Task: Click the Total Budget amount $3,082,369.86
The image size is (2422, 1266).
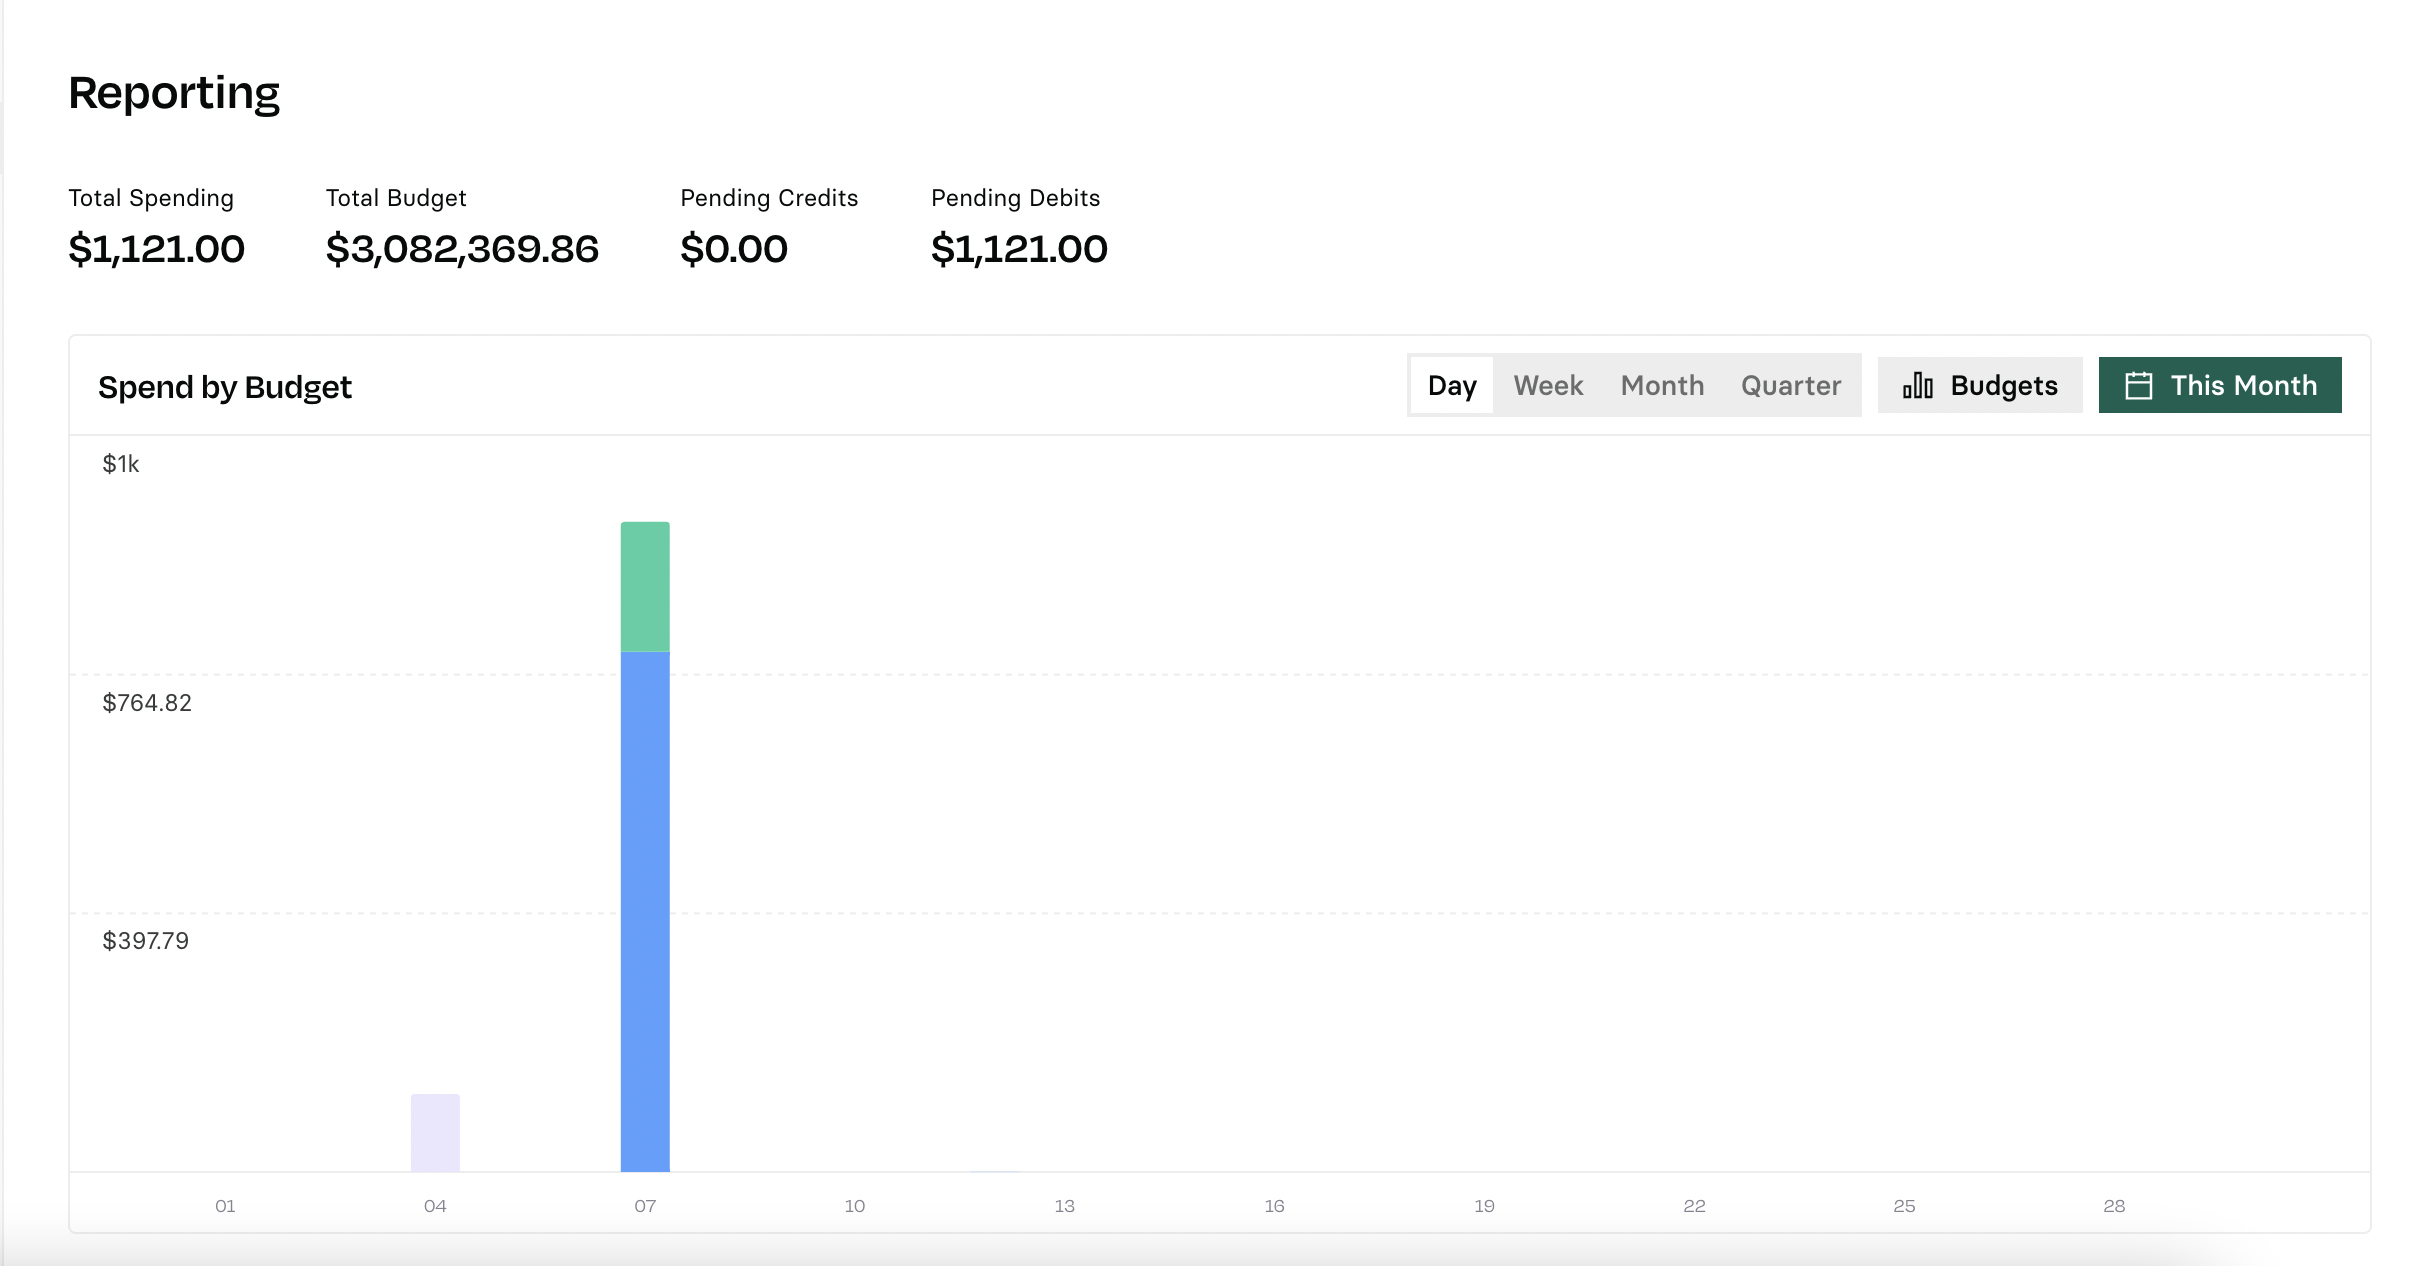Action: (462, 249)
